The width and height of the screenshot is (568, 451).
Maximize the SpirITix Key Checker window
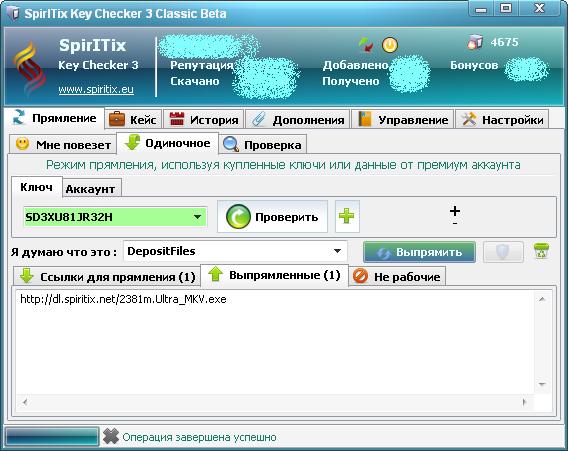point(506,9)
